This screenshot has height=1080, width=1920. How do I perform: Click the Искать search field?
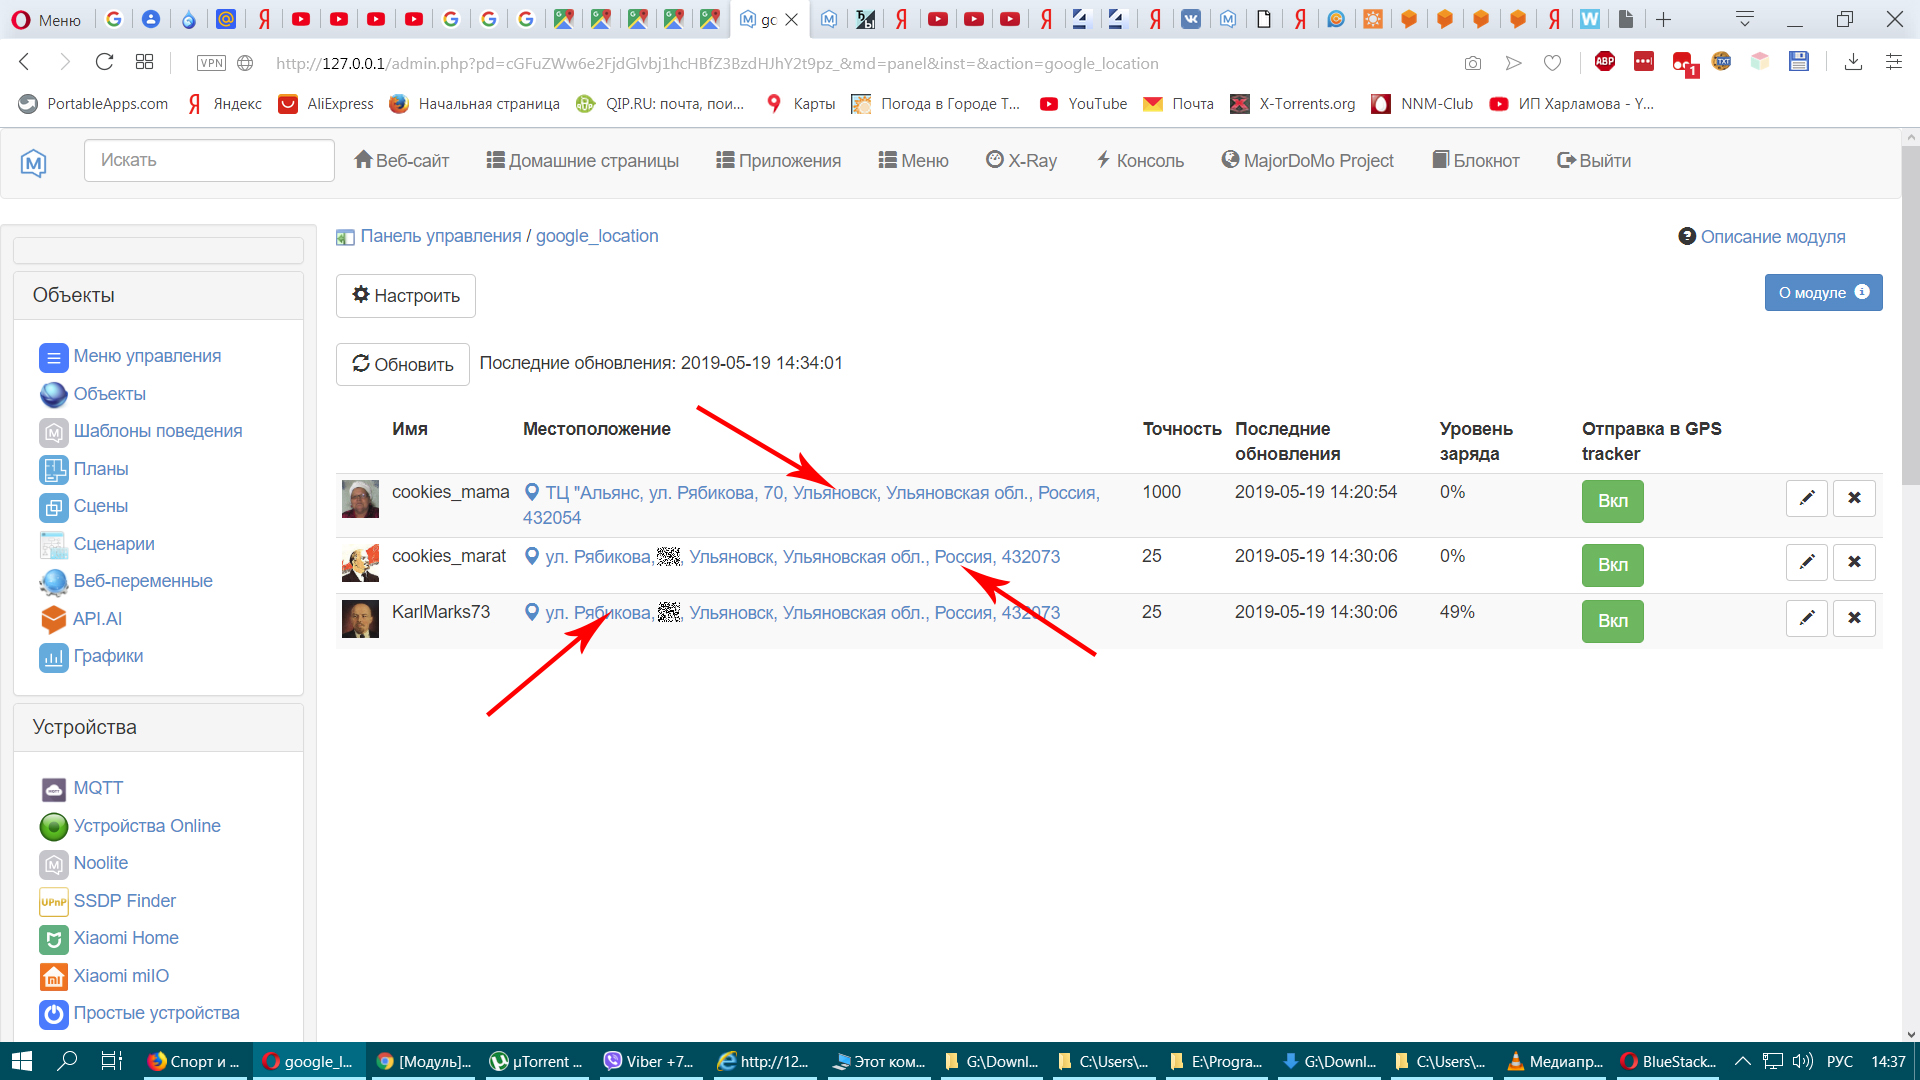tap(210, 161)
